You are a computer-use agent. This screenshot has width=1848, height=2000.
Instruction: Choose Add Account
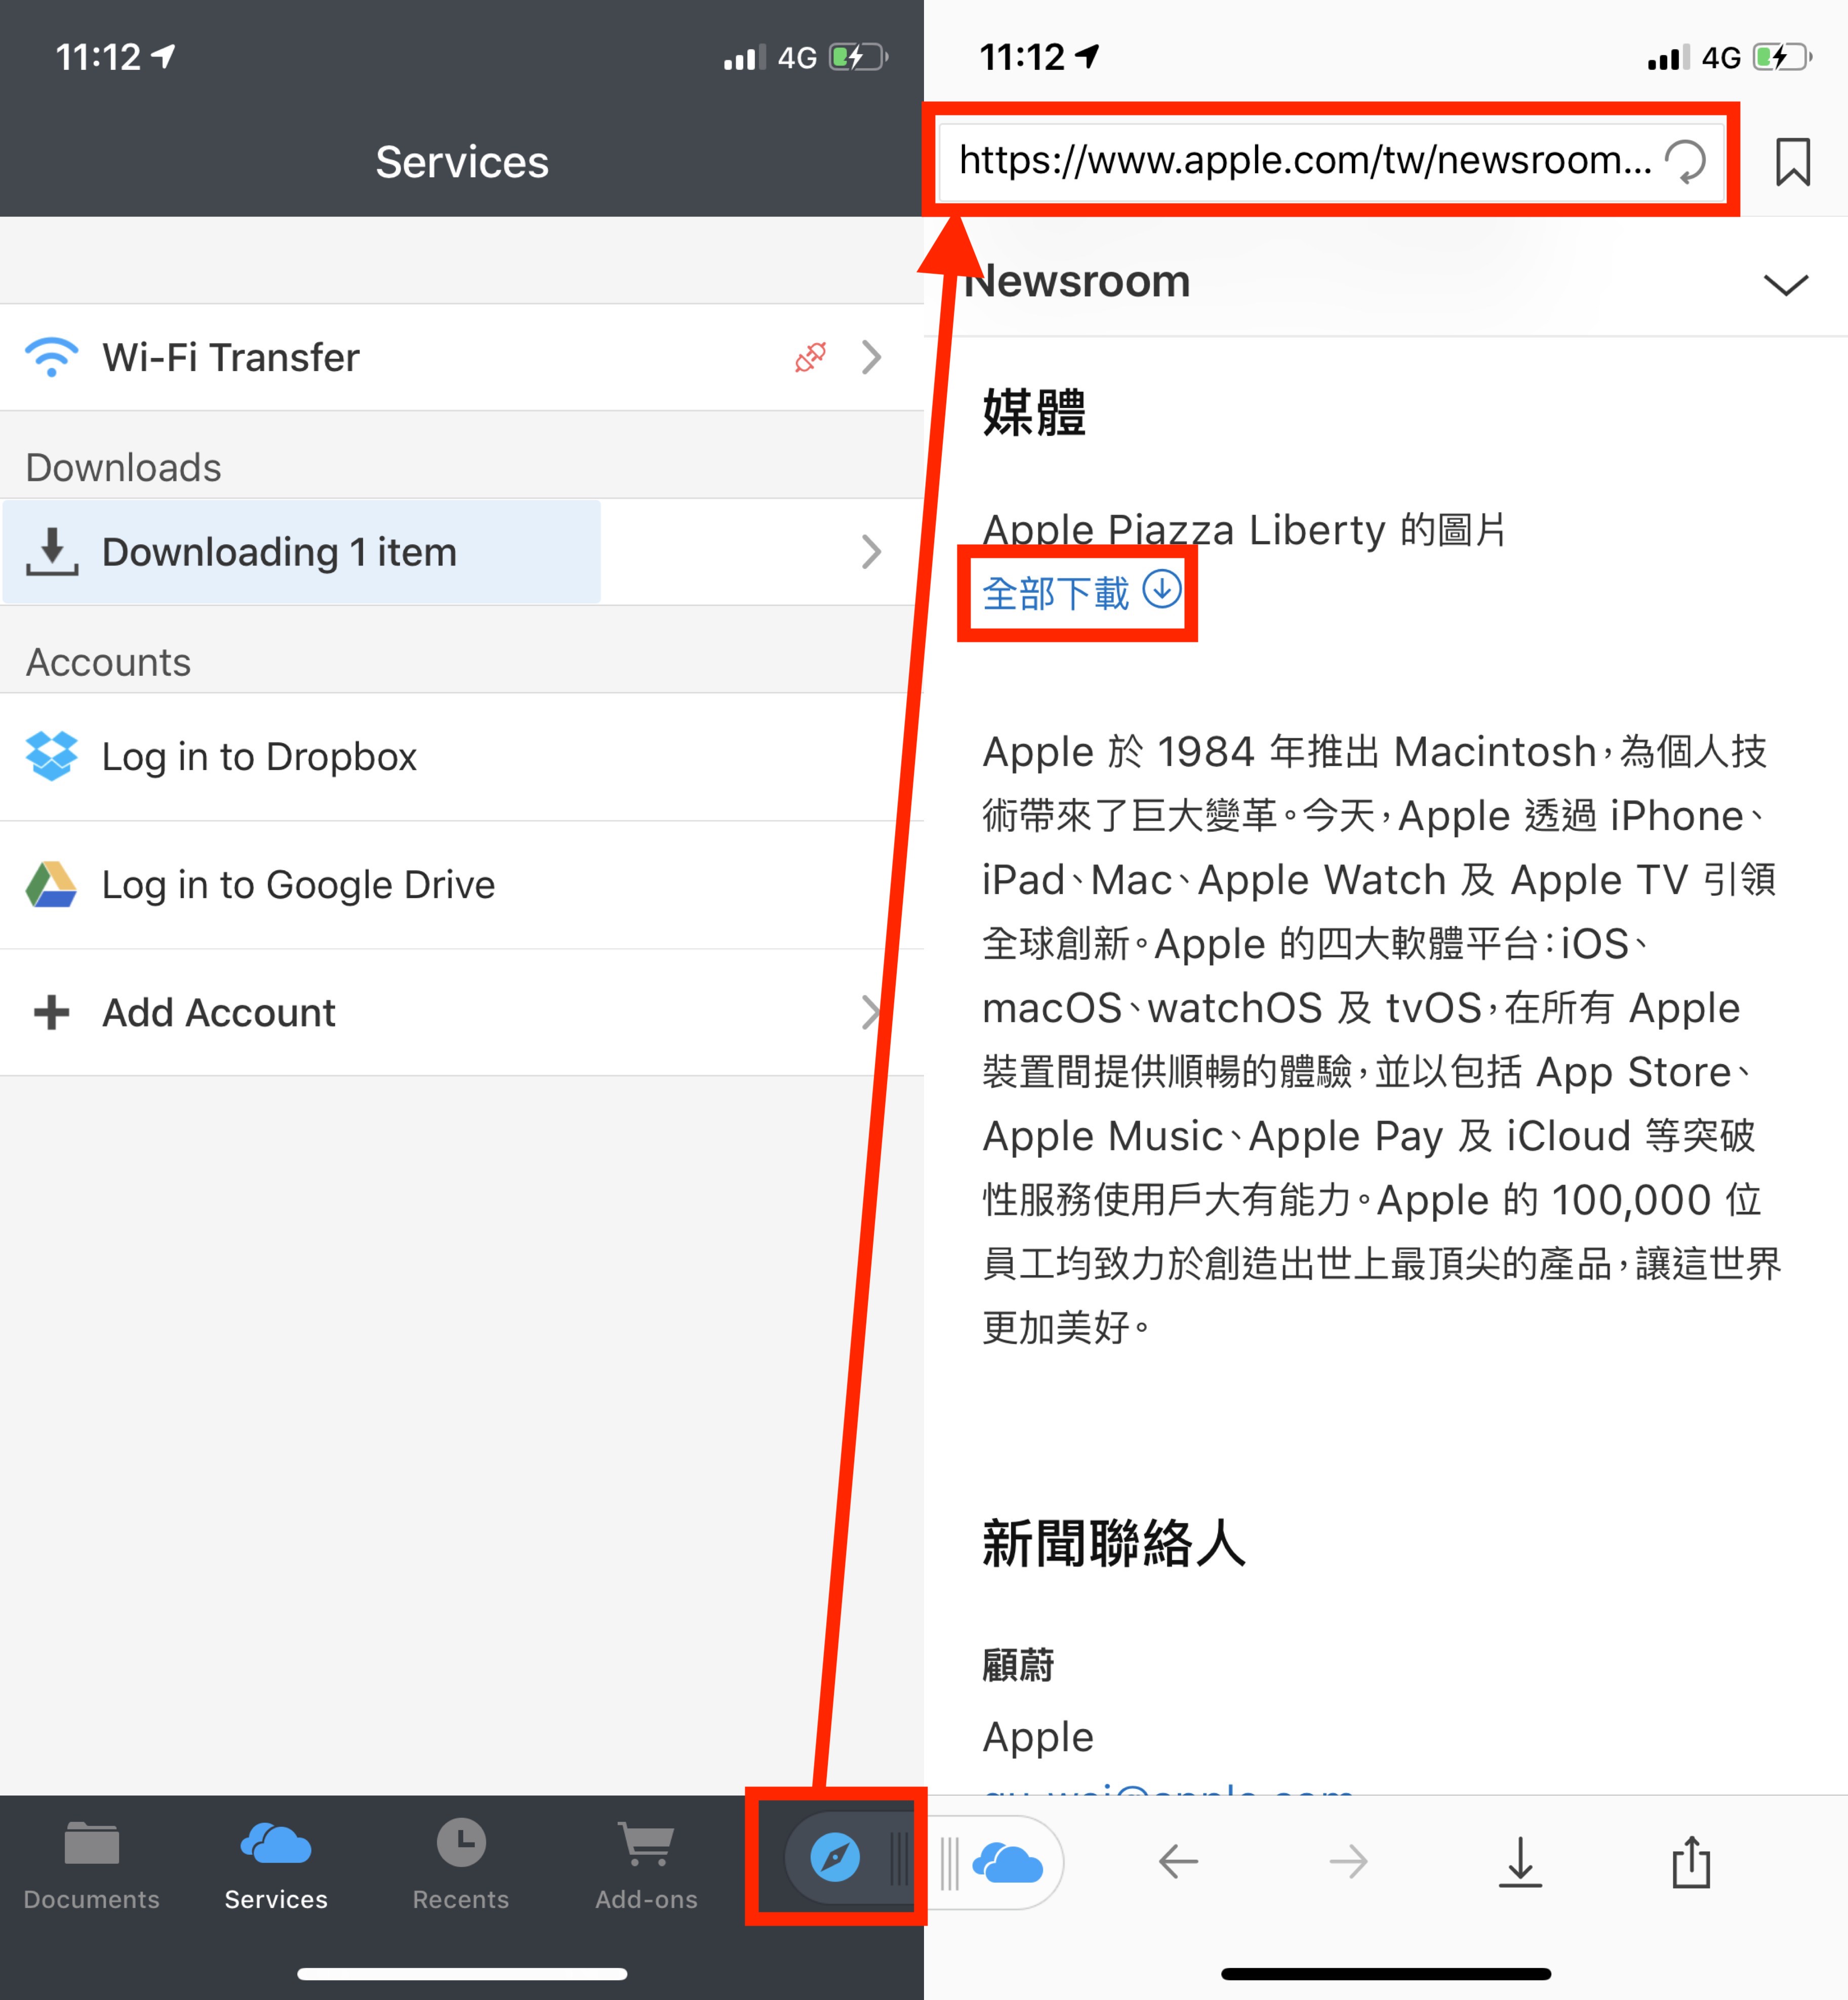click(x=461, y=1013)
